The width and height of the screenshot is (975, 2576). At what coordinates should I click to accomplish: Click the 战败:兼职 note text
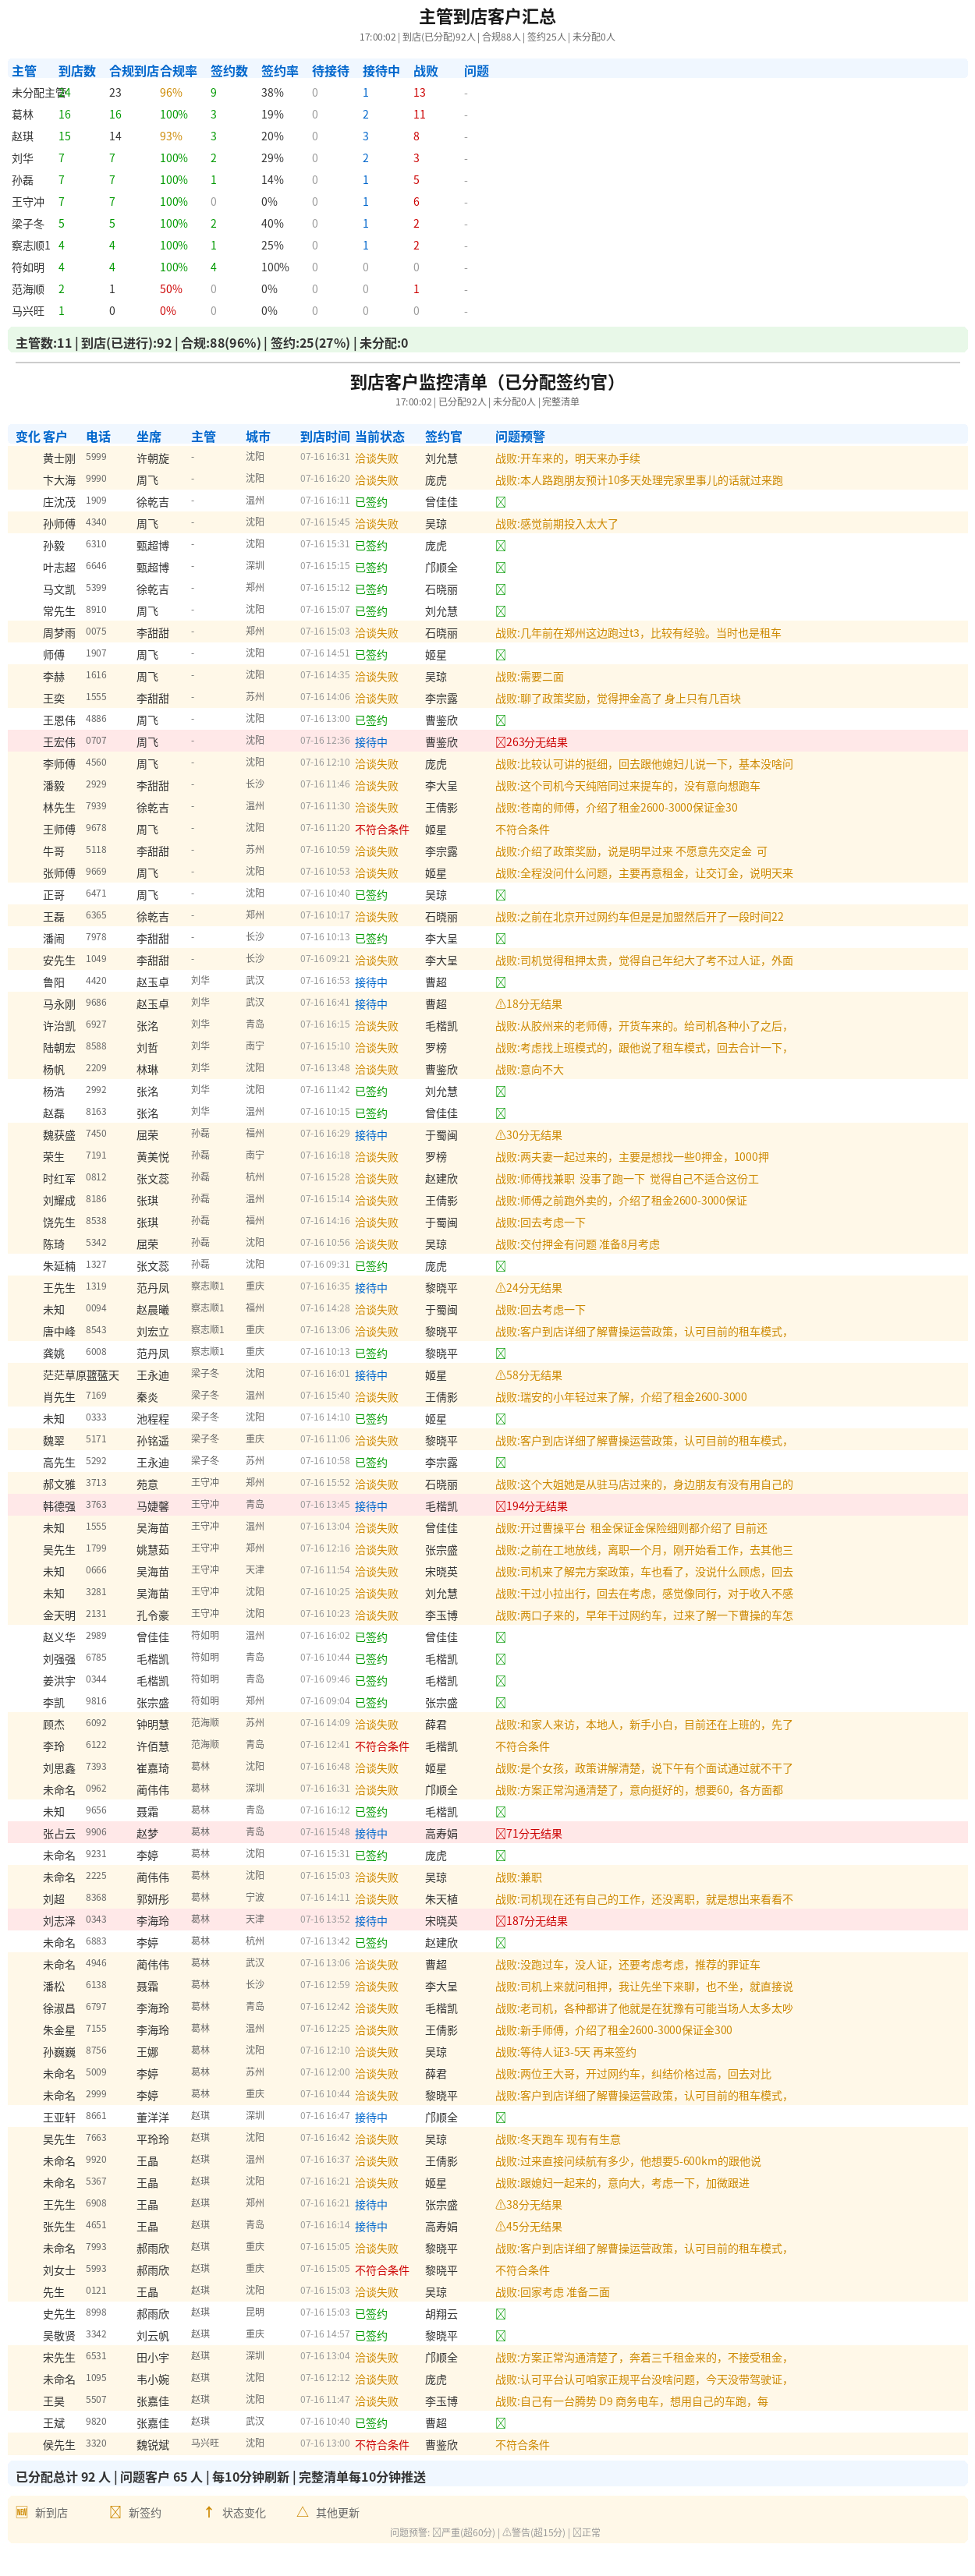pyautogui.click(x=518, y=1877)
